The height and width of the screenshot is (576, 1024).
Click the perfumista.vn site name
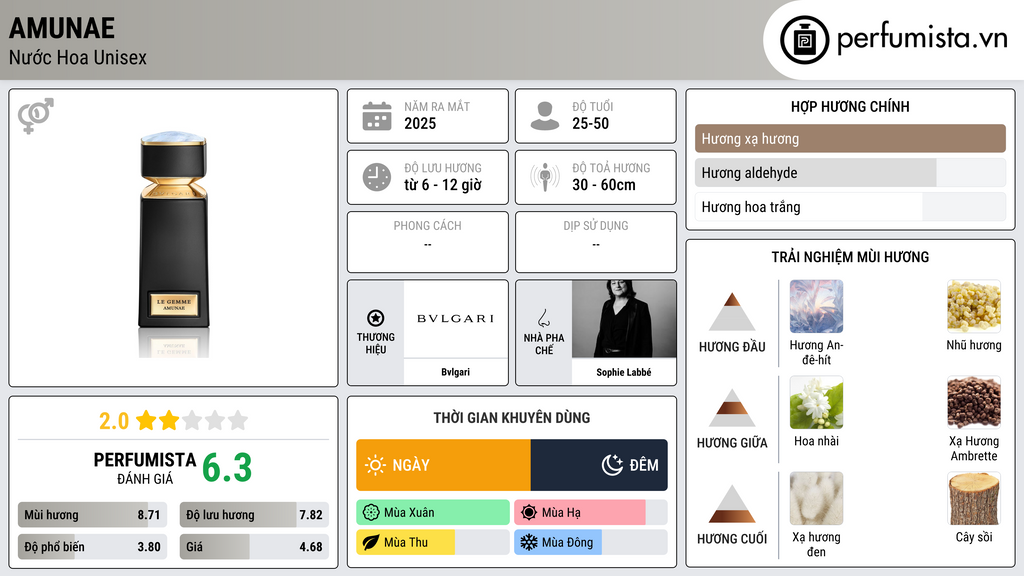pos(923,39)
